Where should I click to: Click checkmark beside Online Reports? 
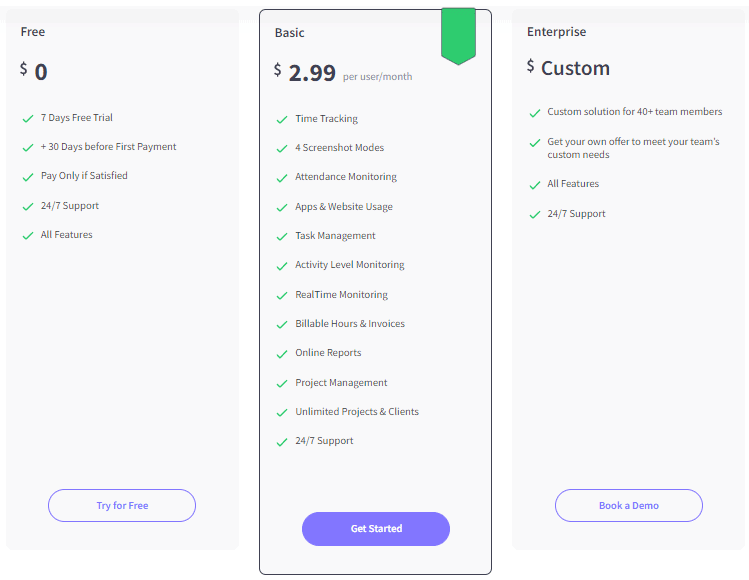[x=282, y=354]
